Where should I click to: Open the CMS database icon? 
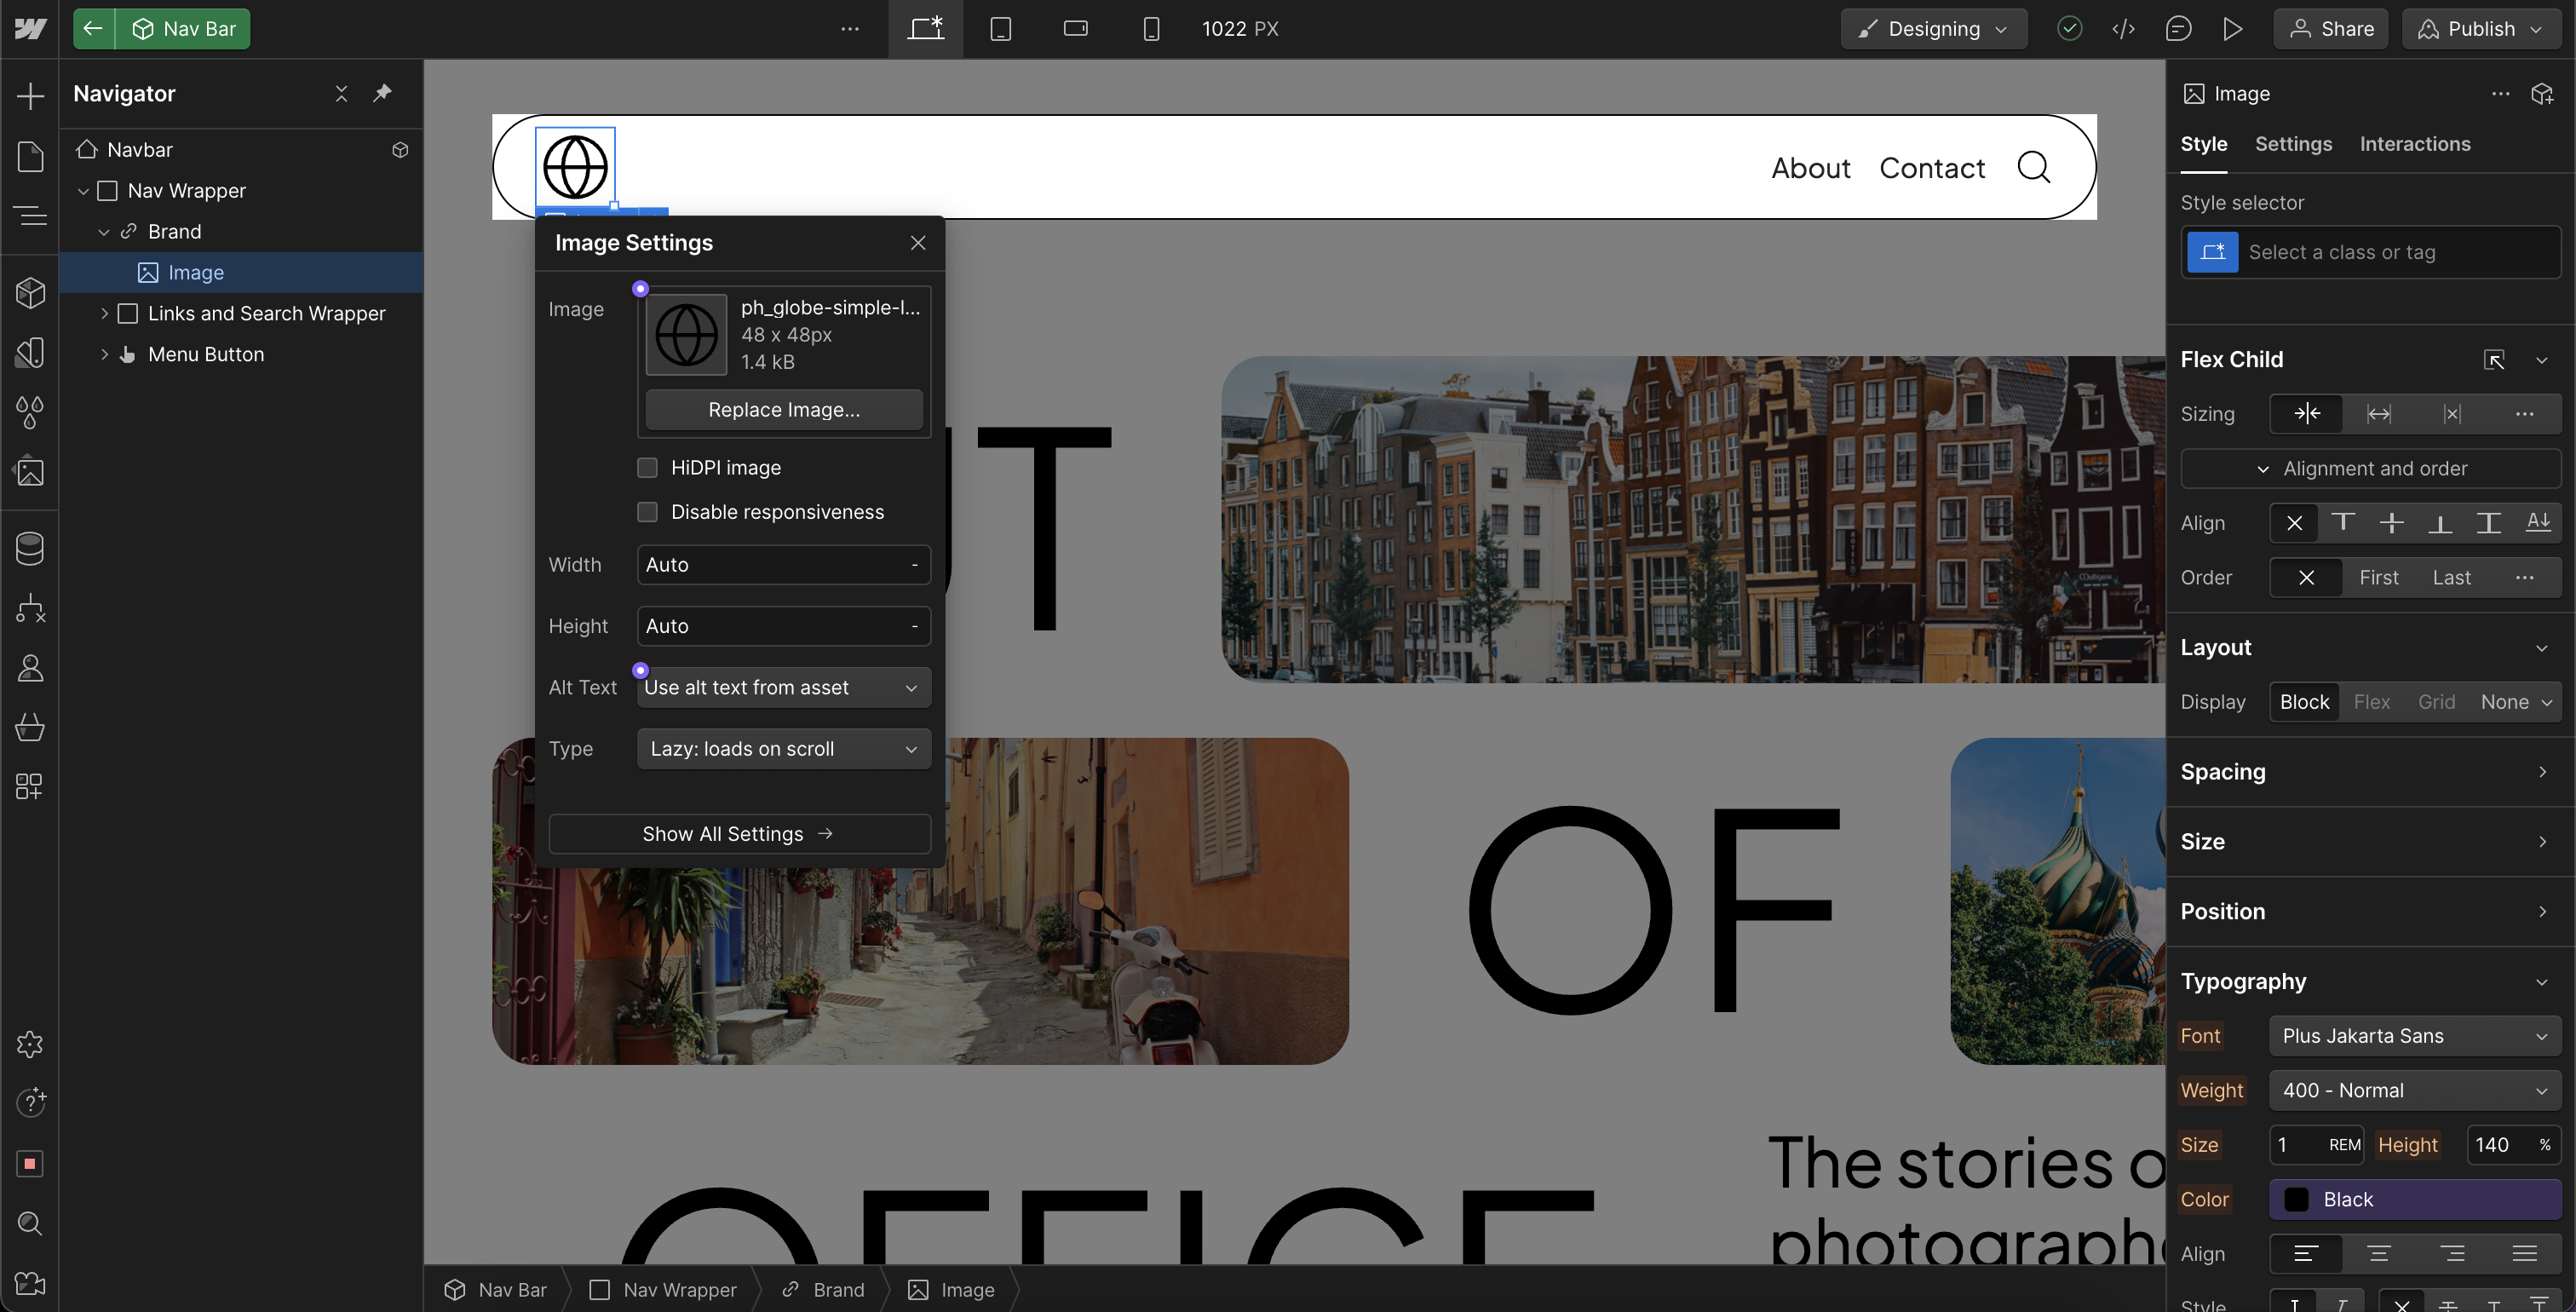(30, 548)
